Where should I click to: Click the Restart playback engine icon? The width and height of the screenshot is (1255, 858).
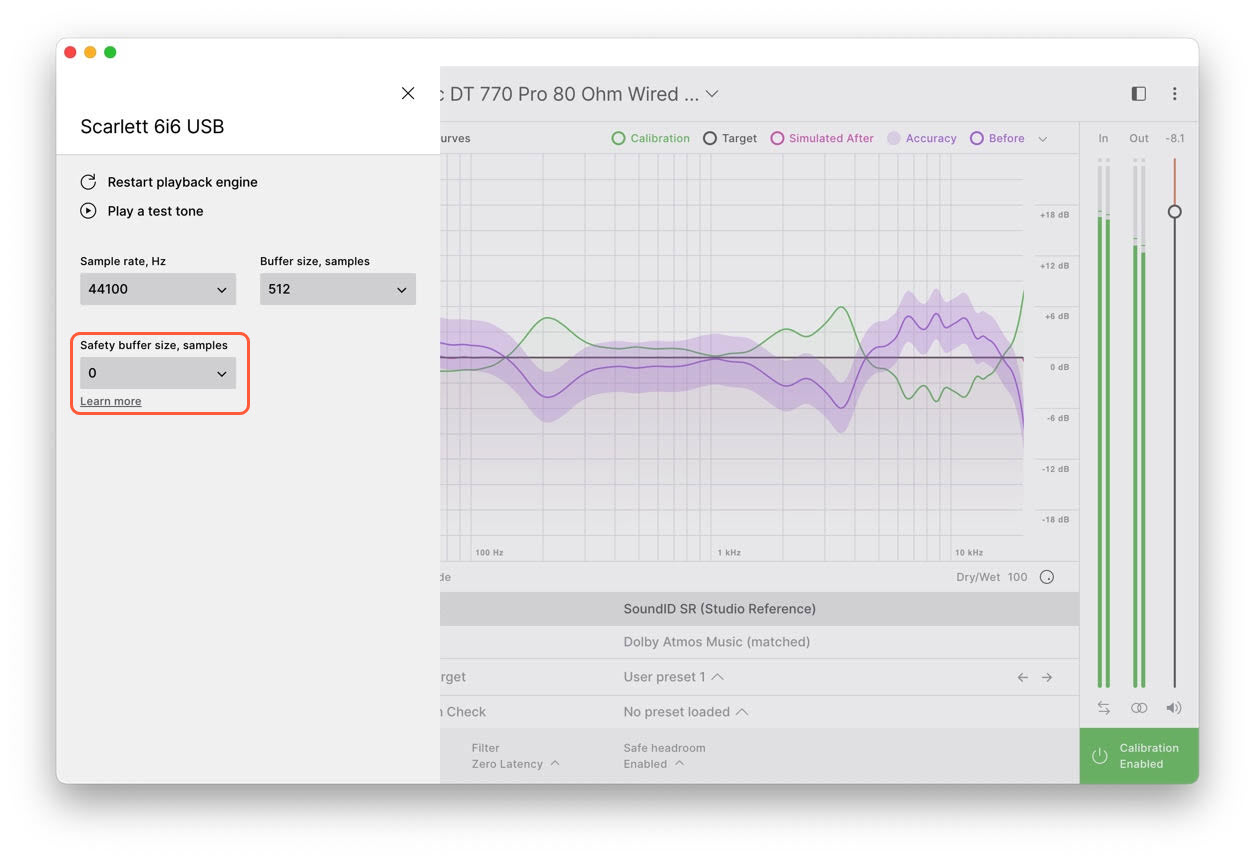[88, 182]
